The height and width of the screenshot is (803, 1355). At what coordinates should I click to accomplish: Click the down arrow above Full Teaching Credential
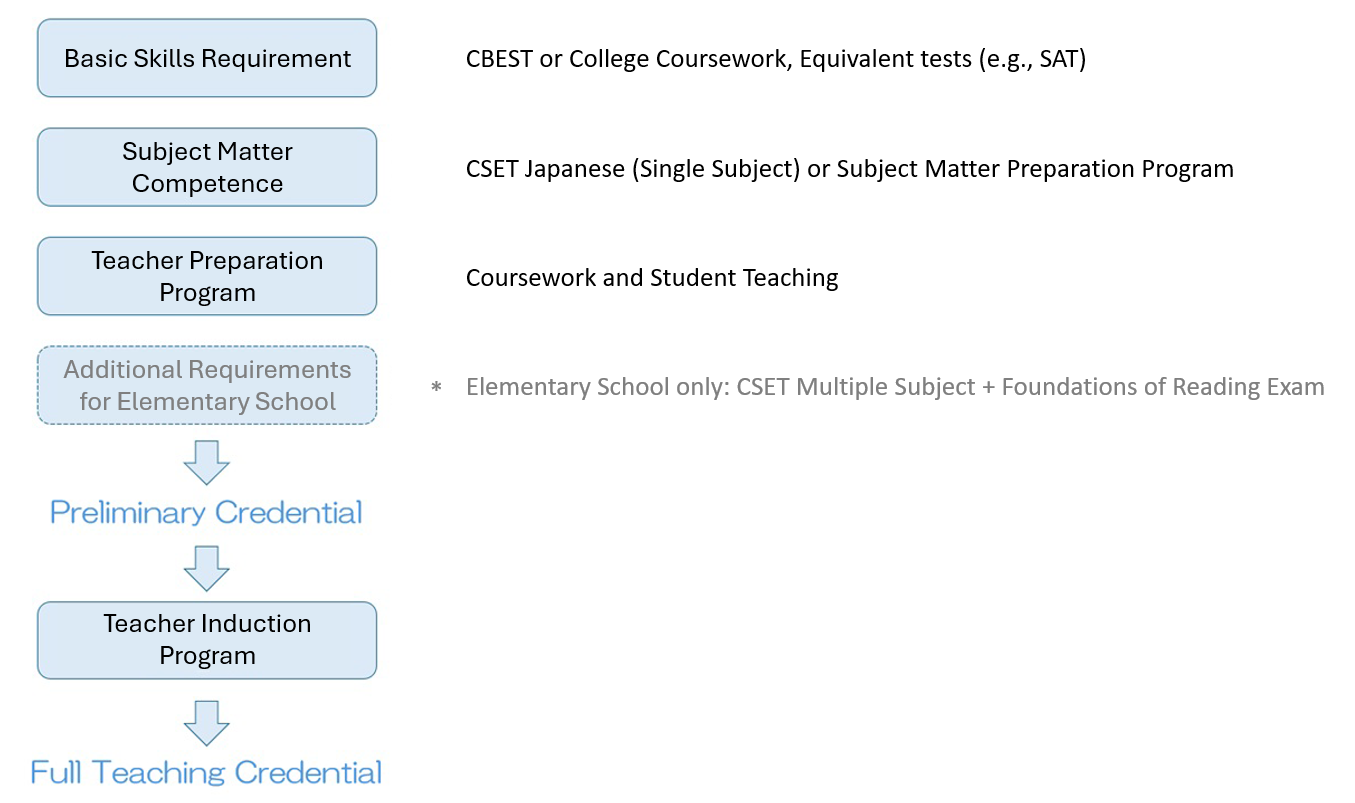(207, 722)
